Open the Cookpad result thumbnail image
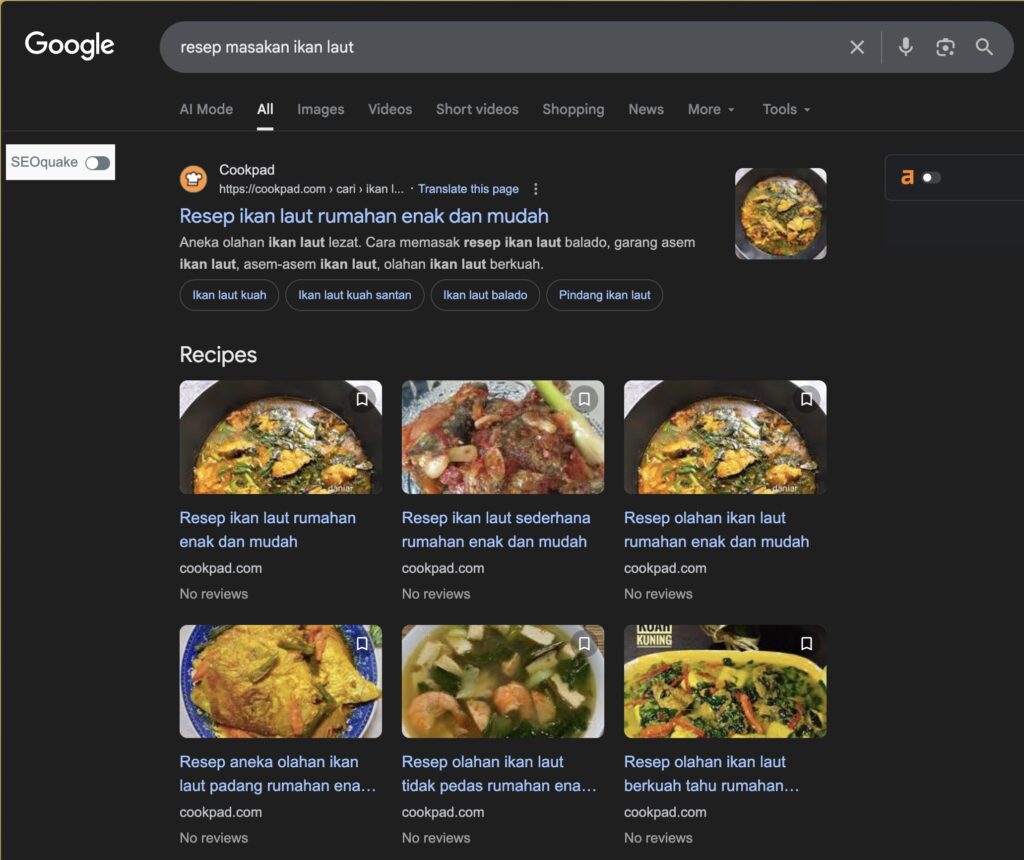The width and height of the screenshot is (1024, 860). click(780, 214)
